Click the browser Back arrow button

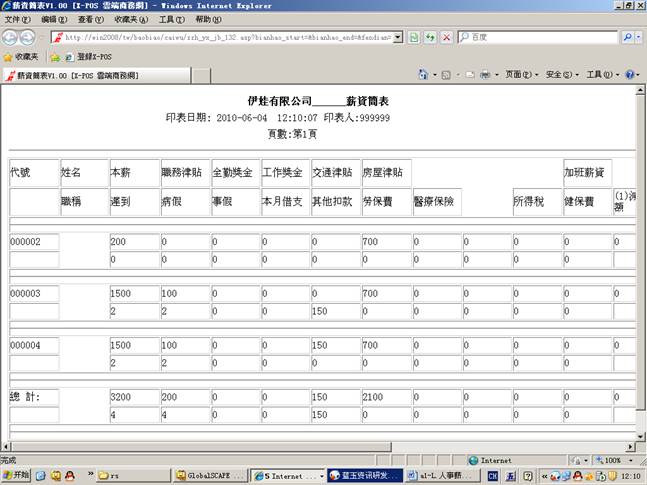point(12,37)
